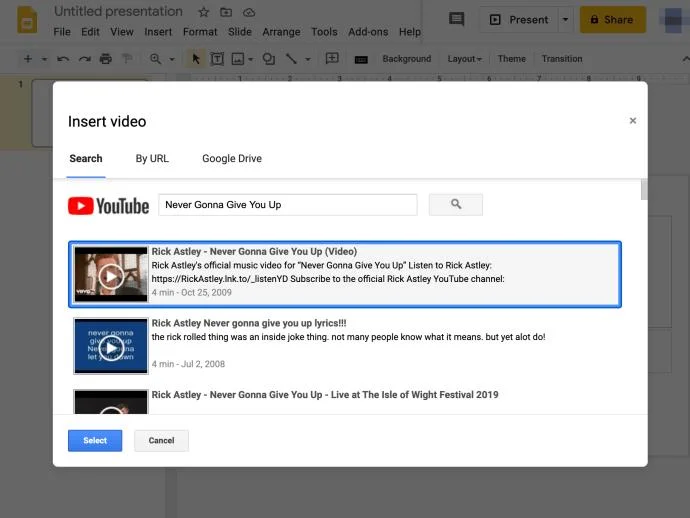Click '4 min - Oct 25, 2009' text
The width and height of the screenshot is (690, 518).
point(191,292)
